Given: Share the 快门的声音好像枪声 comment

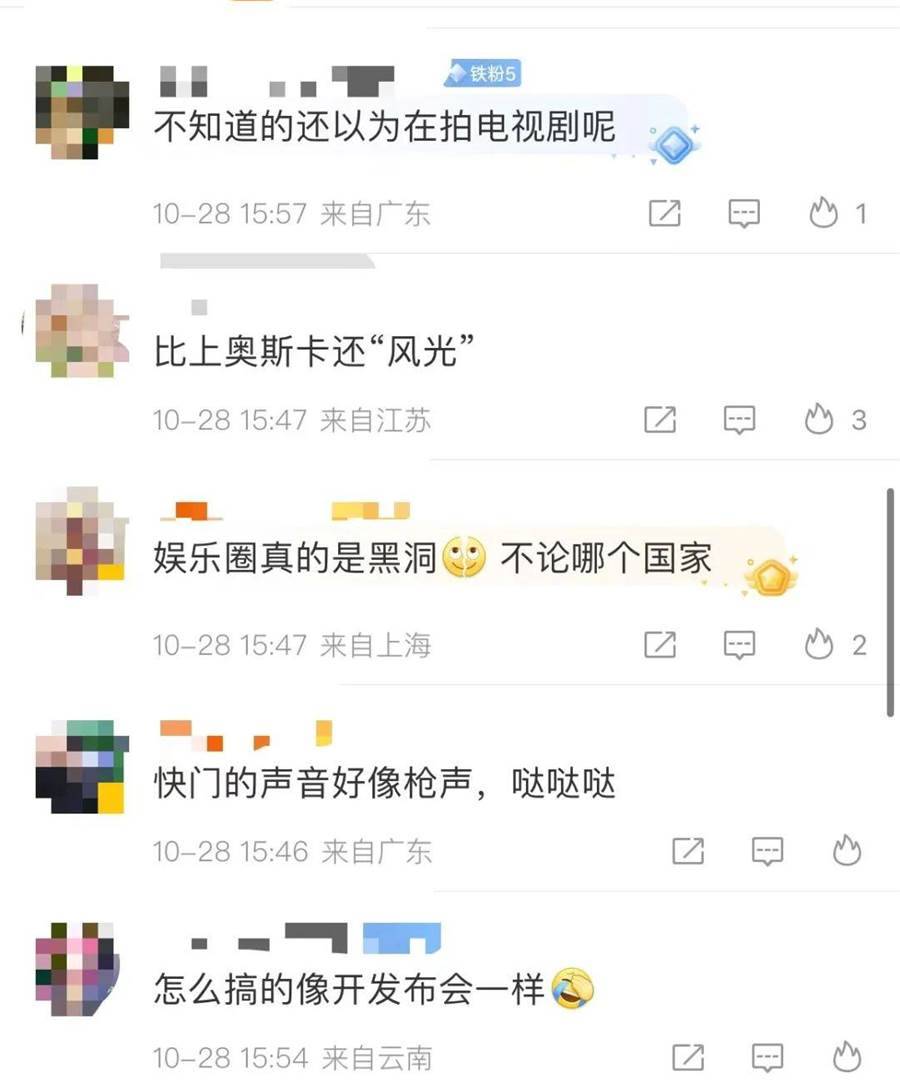Looking at the screenshot, I should [688, 851].
